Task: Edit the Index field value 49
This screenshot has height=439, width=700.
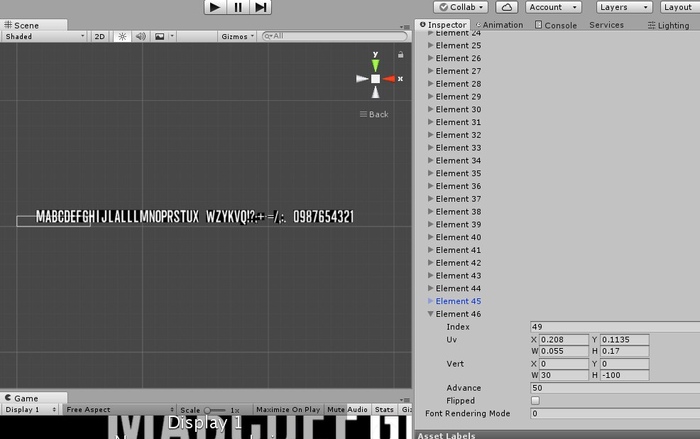Action: pos(615,327)
